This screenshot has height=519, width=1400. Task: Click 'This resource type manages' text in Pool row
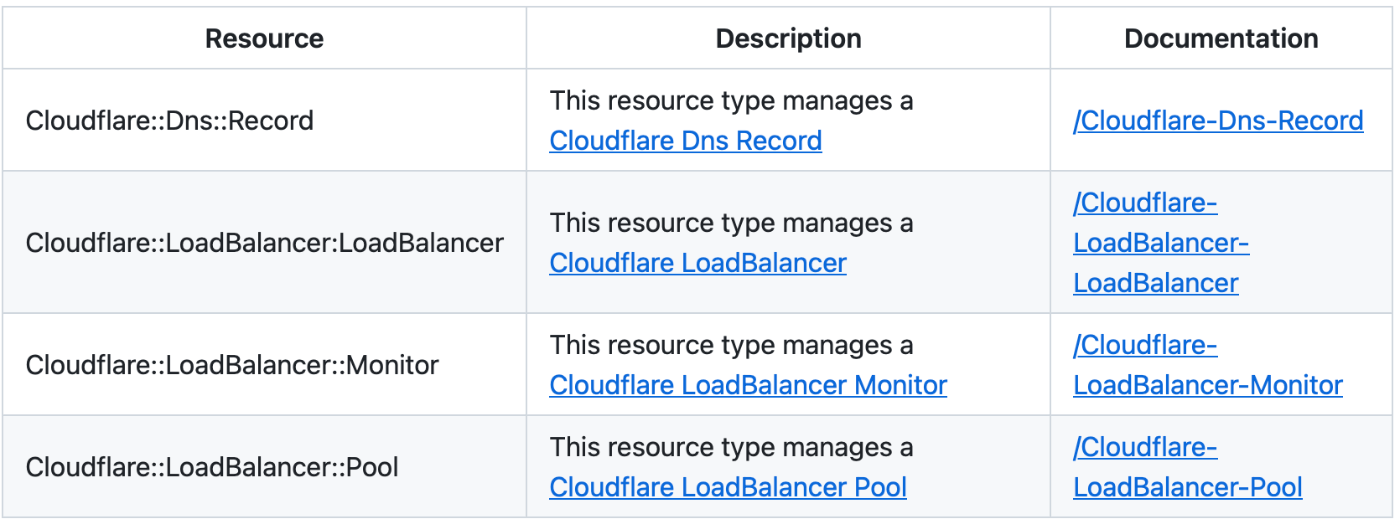click(730, 447)
